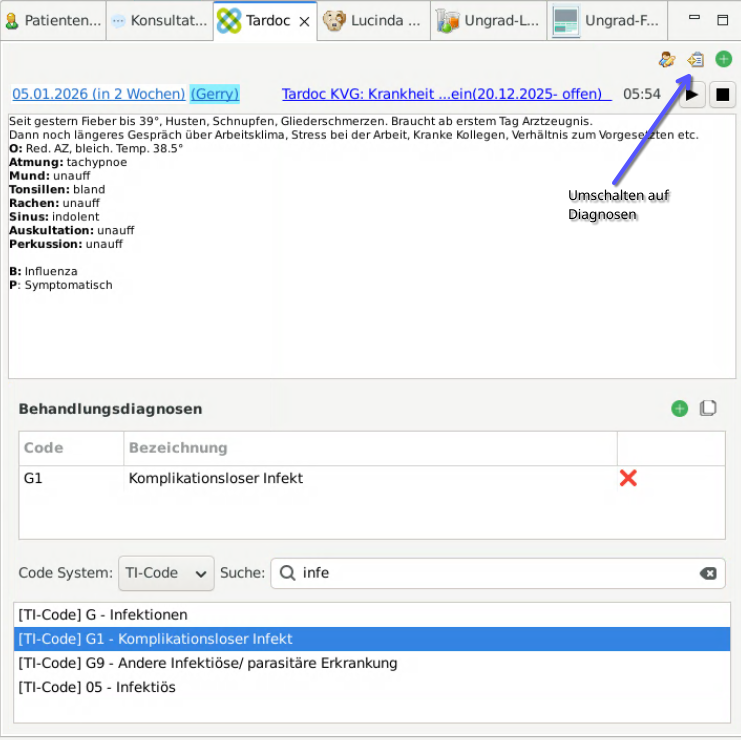Click the person with pencil icon
Image resolution: width=741 pixels, height=740 pixels.
[667, 60]
